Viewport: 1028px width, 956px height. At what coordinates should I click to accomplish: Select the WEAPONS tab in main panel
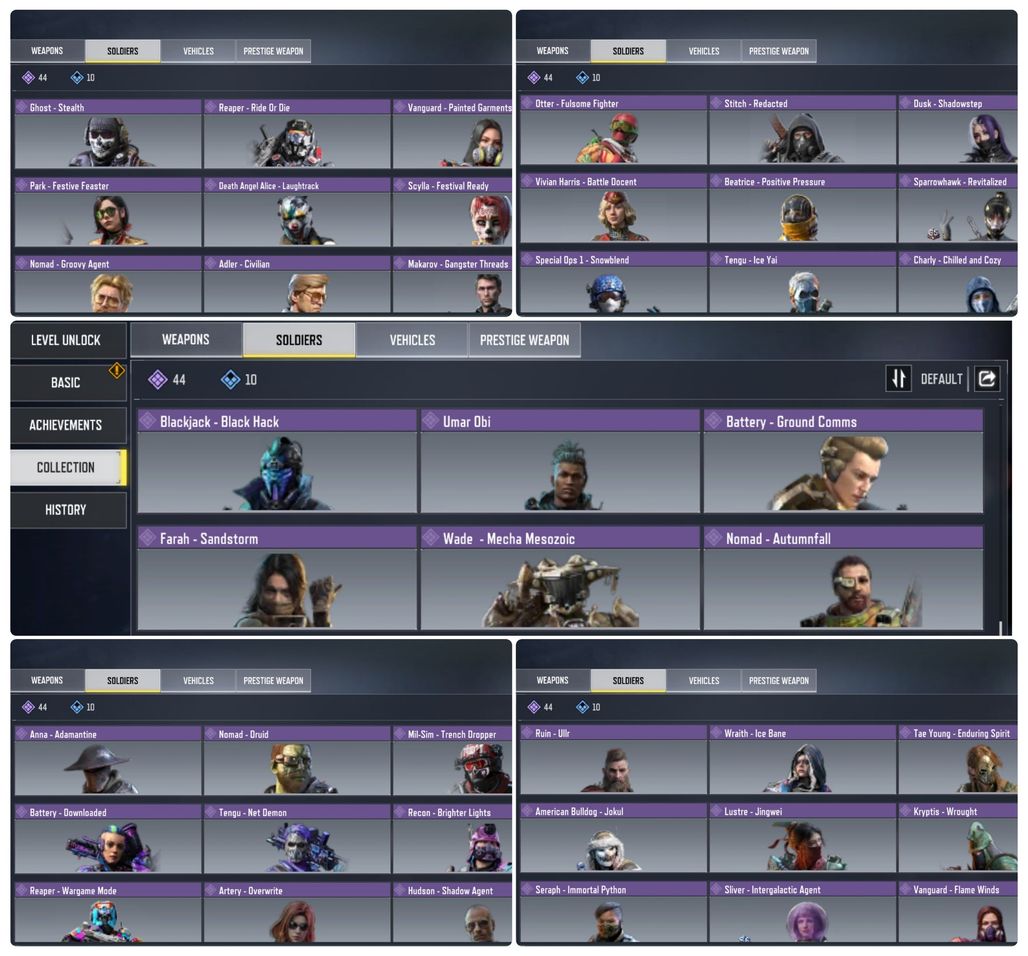coord(186,340)
